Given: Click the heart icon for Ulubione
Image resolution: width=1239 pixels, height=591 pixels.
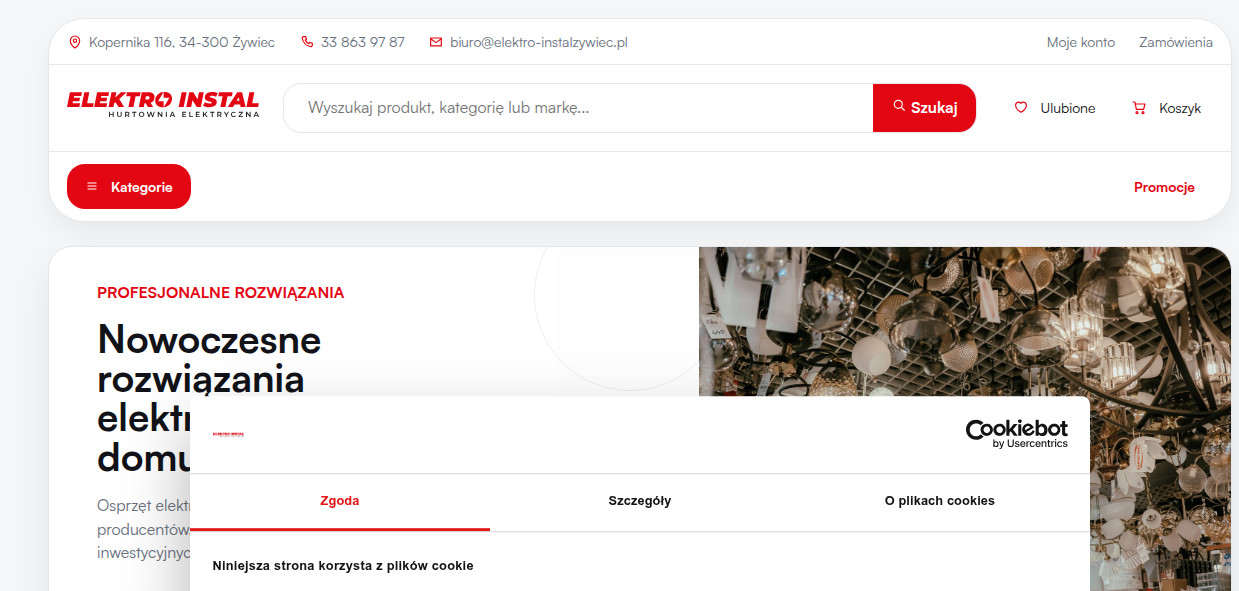Looking at the screenshot, I should click(1021, 108).
